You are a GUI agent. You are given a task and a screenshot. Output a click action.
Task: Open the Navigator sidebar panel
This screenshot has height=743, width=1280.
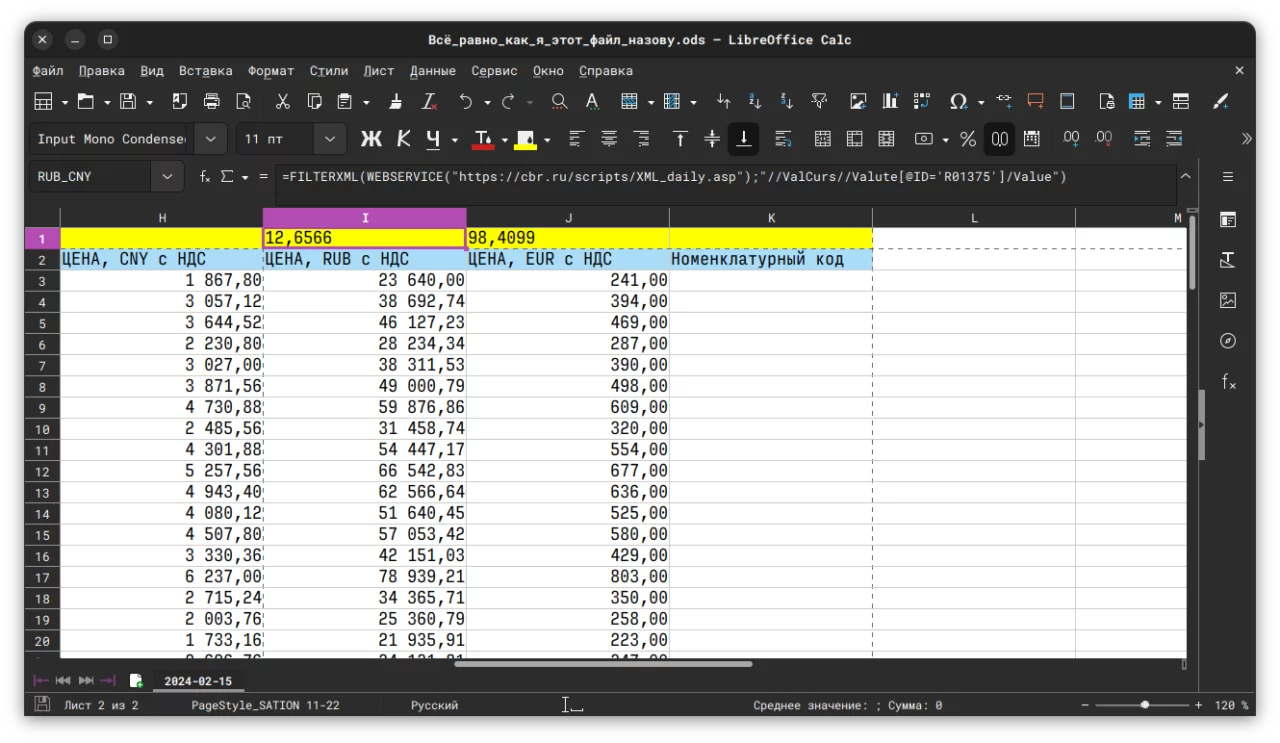pos(1228,340)
